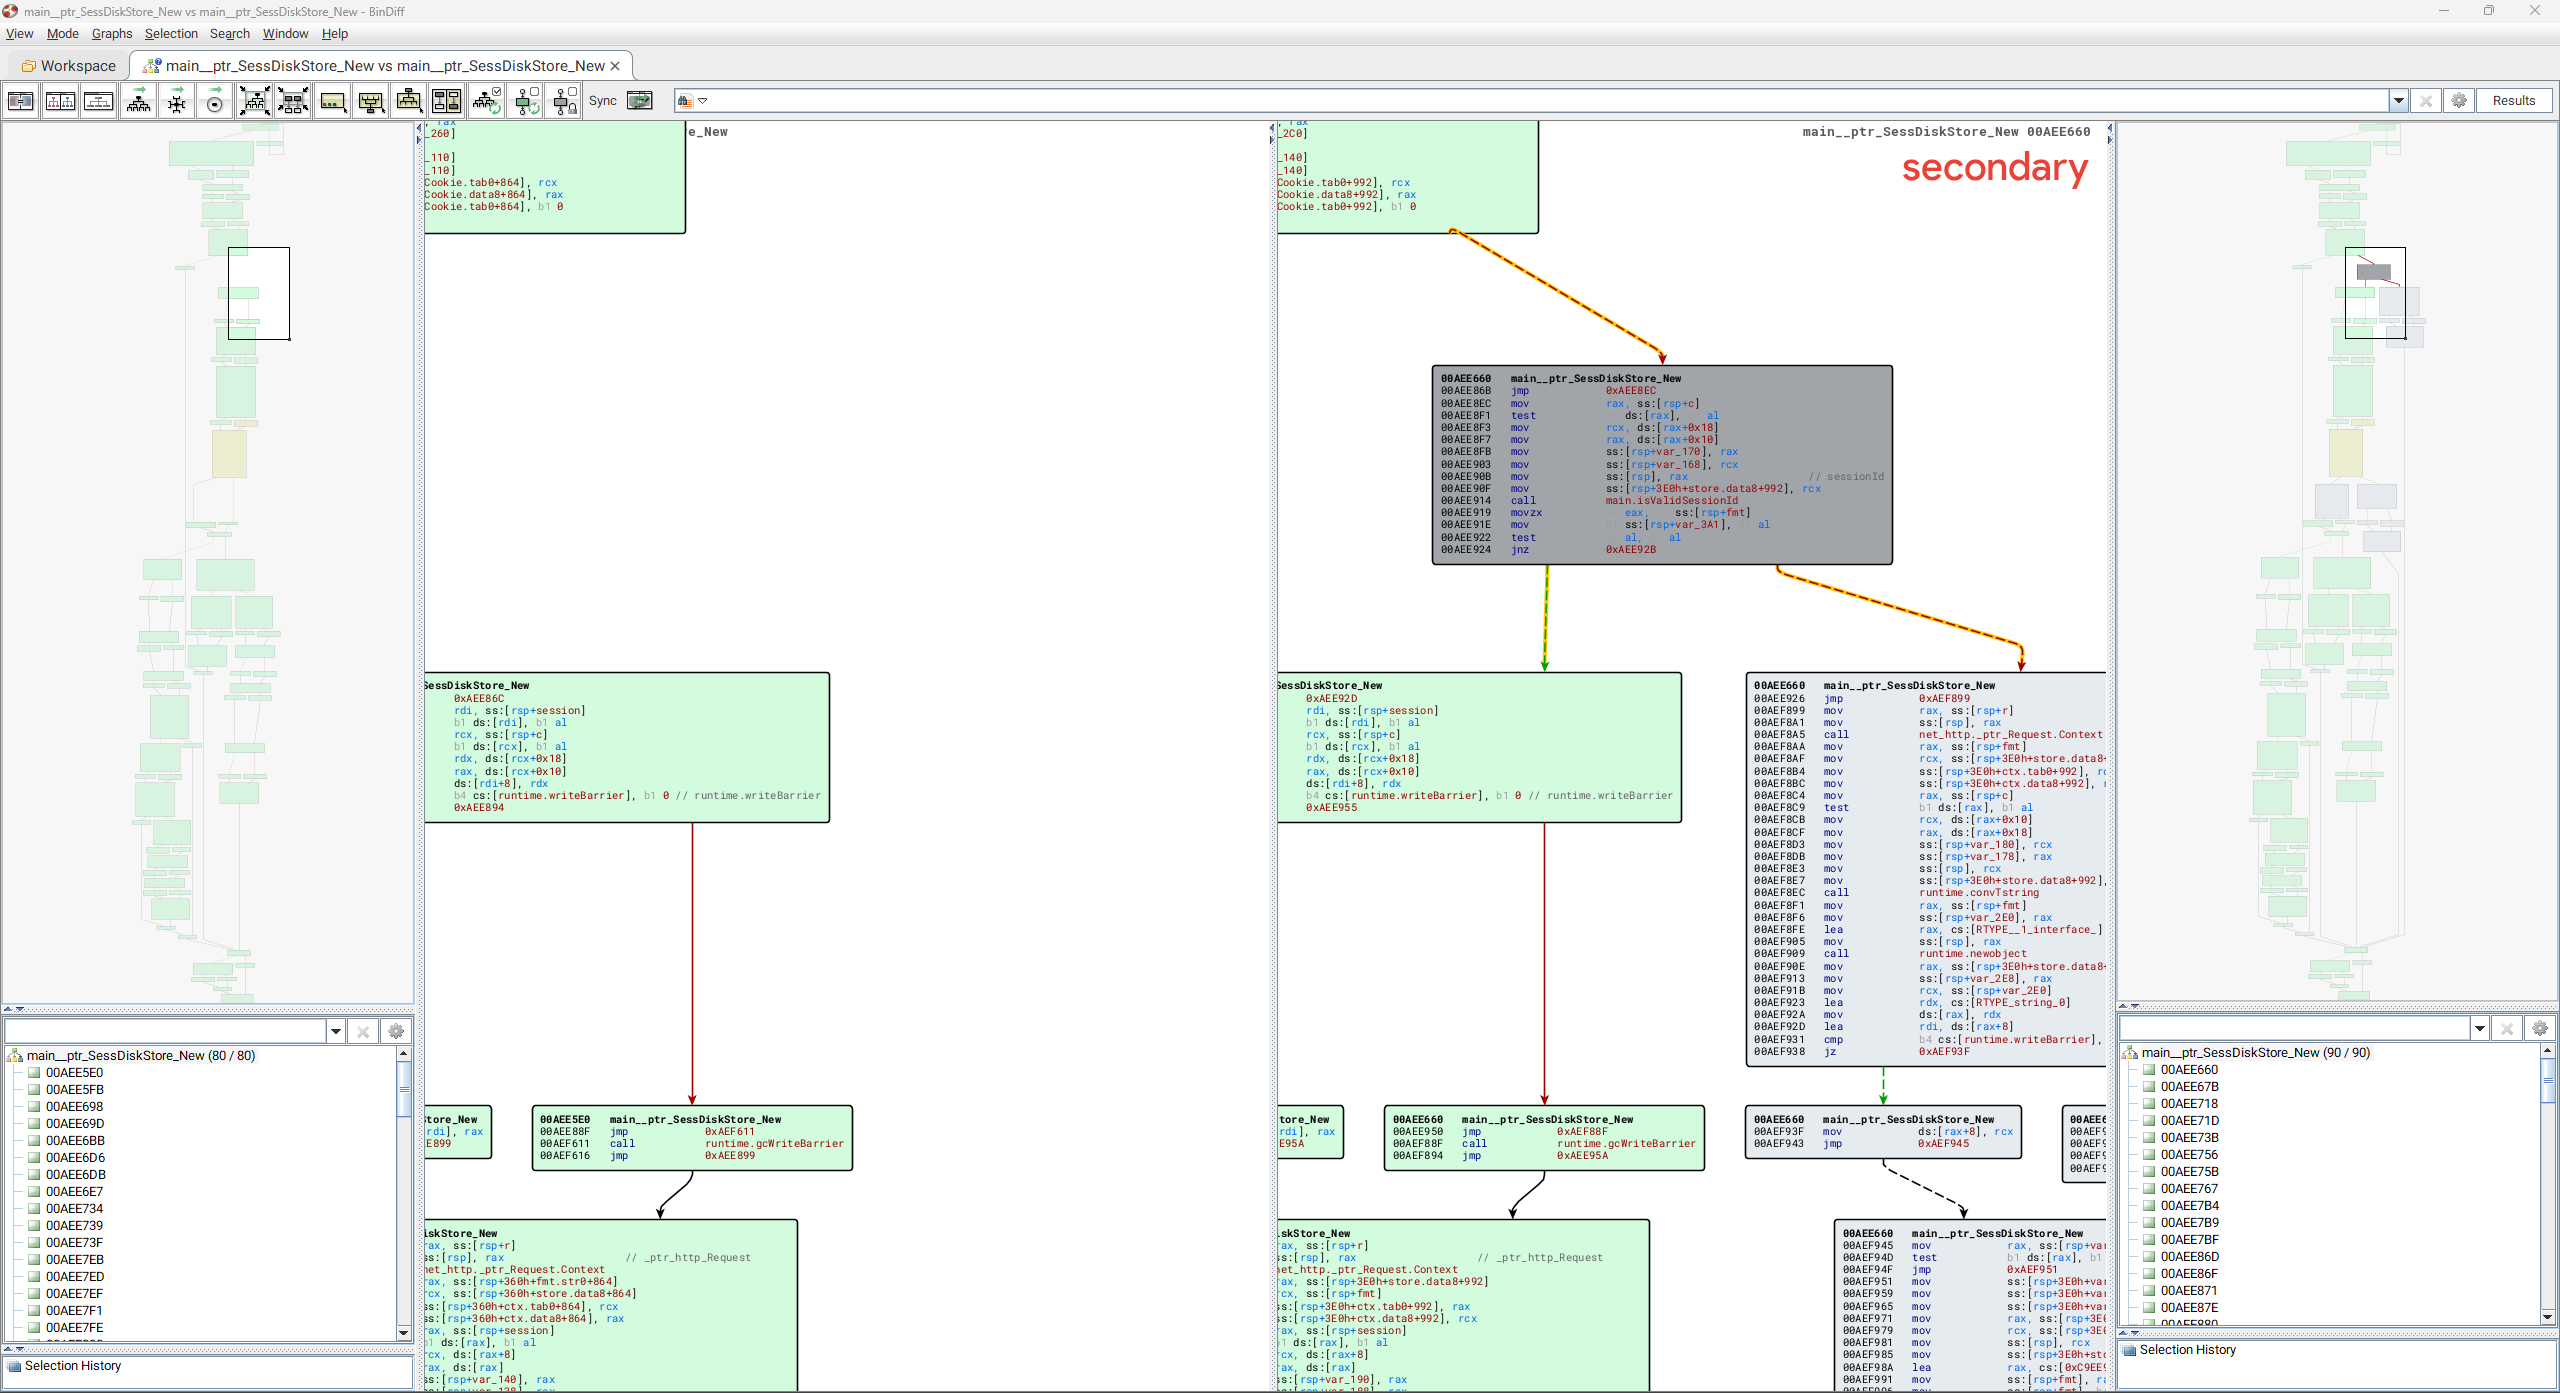Apply hierarchical graph layout
The image size is (2560, 1393).
click(139, 101)
